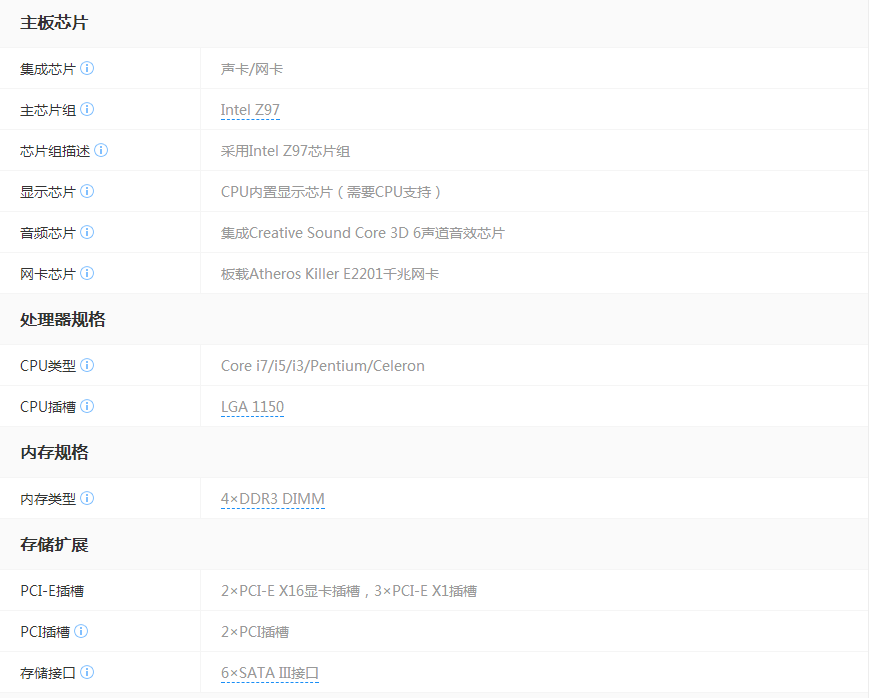Click the info icon beside 集成芯片
Viewport: 870px width, 698px height.
87,68
